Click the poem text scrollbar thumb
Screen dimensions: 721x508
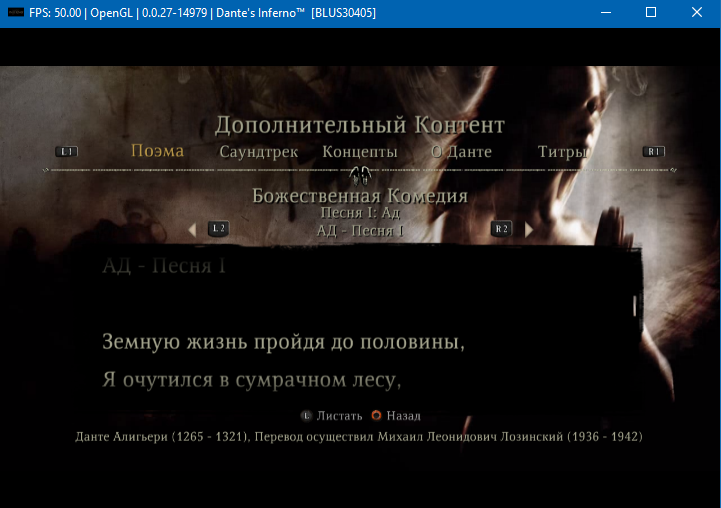(x=635, y=306)
